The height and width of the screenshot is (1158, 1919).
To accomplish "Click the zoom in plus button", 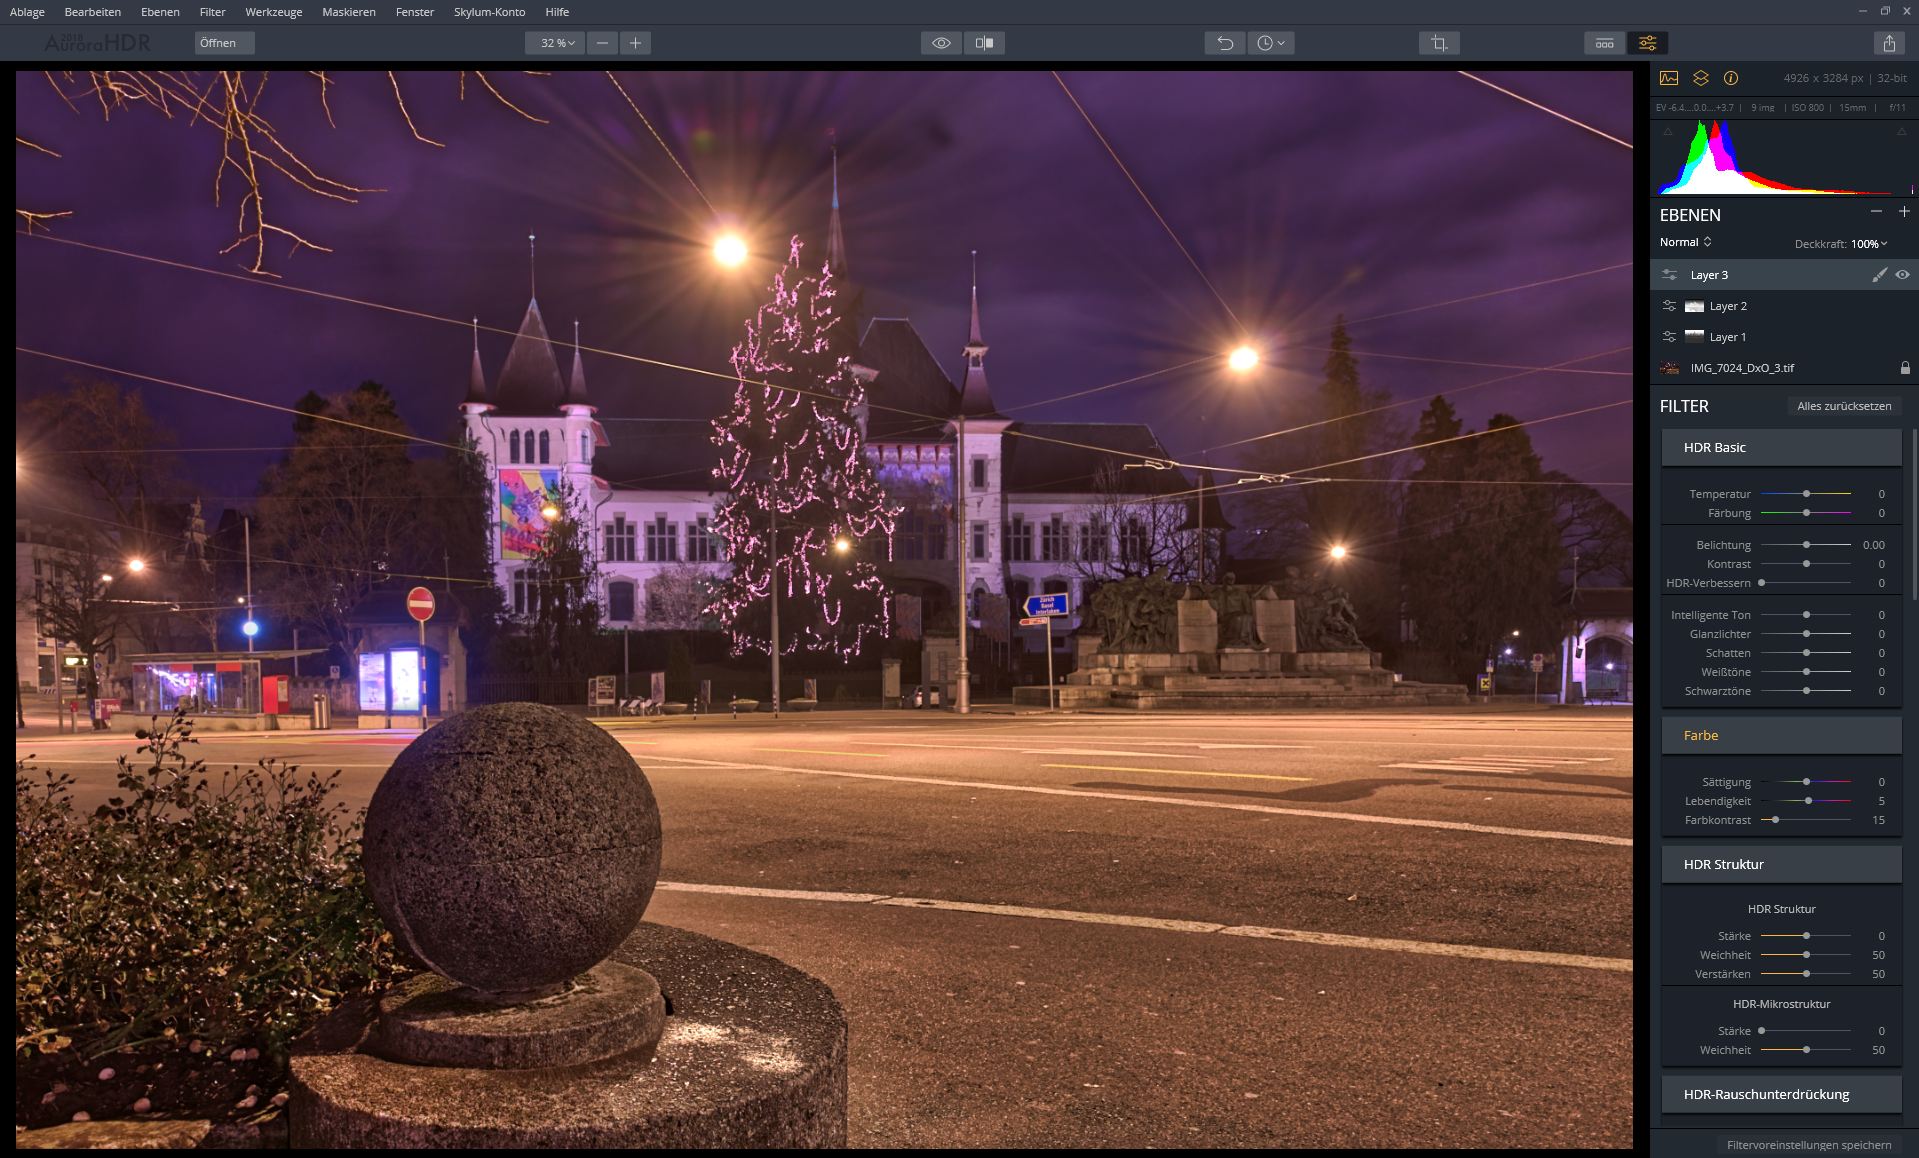I will (x=635, y=43).
